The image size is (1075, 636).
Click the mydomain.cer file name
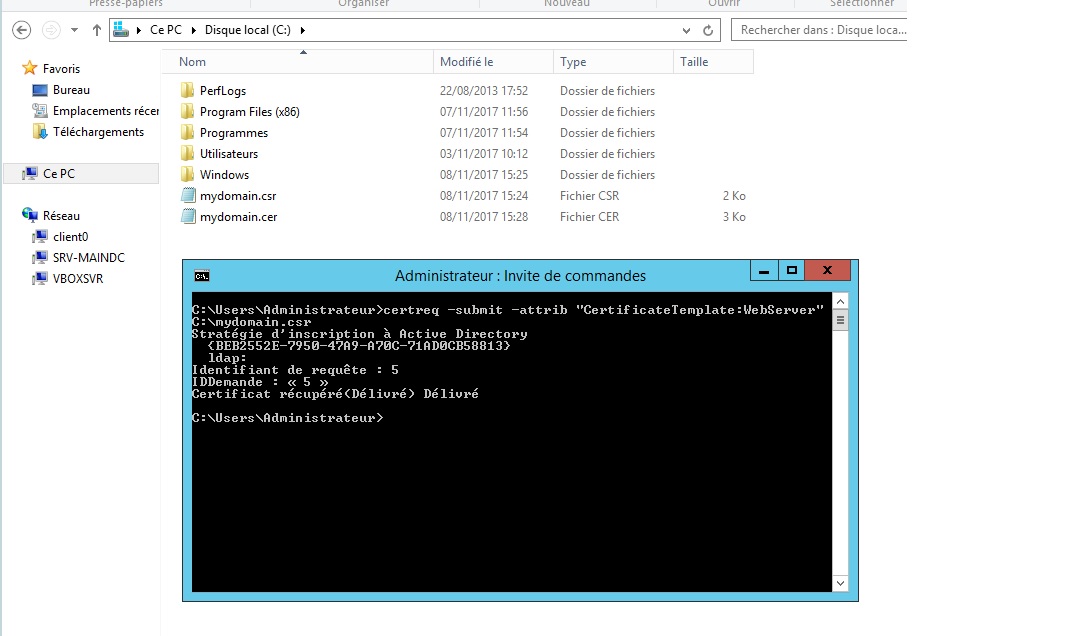(239, 217)
